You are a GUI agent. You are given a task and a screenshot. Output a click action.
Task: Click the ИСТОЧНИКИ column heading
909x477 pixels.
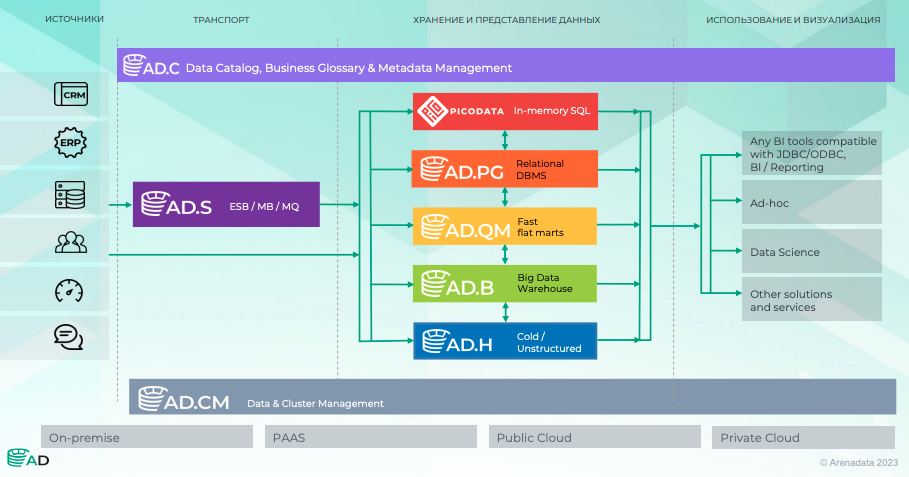74,19
